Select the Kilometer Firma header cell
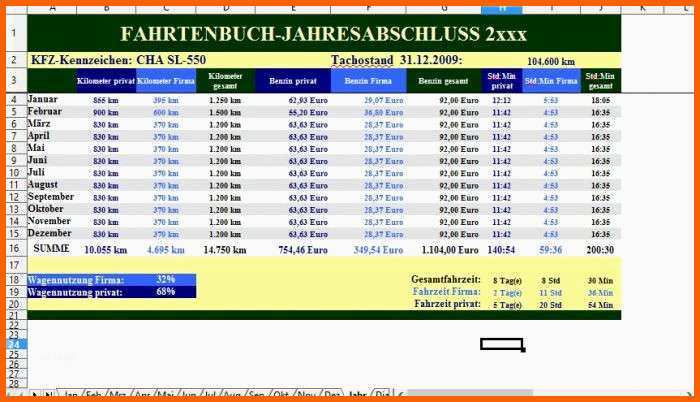Viewport: 700px width, 402px height. 166,81
